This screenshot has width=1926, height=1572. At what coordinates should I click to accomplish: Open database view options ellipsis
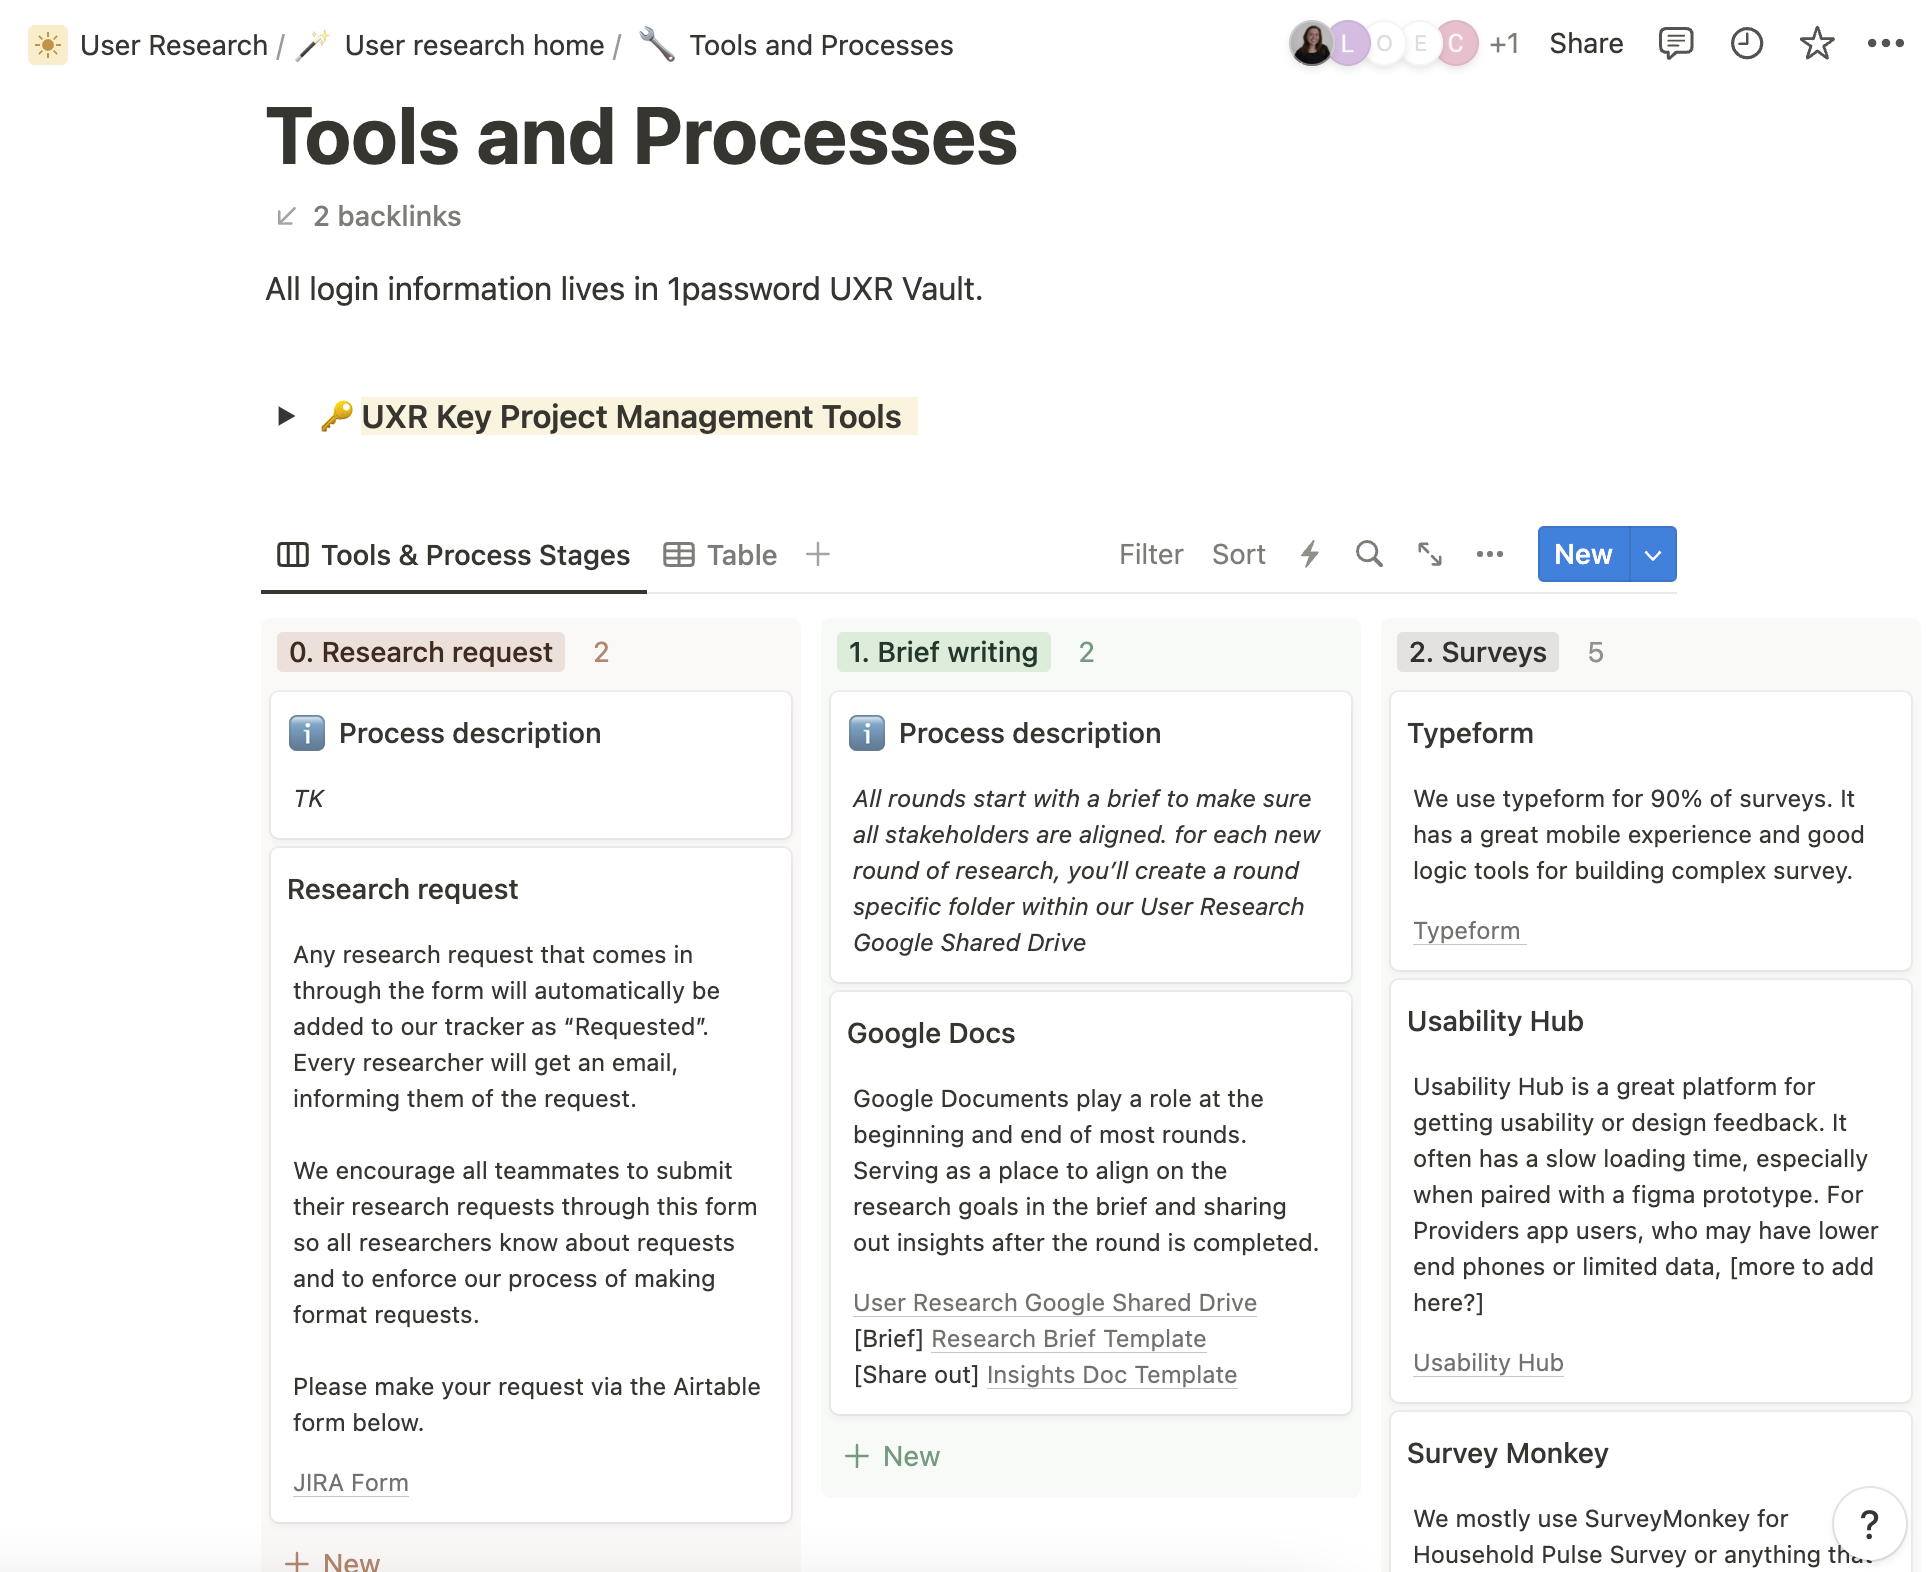pos(1489,554)
